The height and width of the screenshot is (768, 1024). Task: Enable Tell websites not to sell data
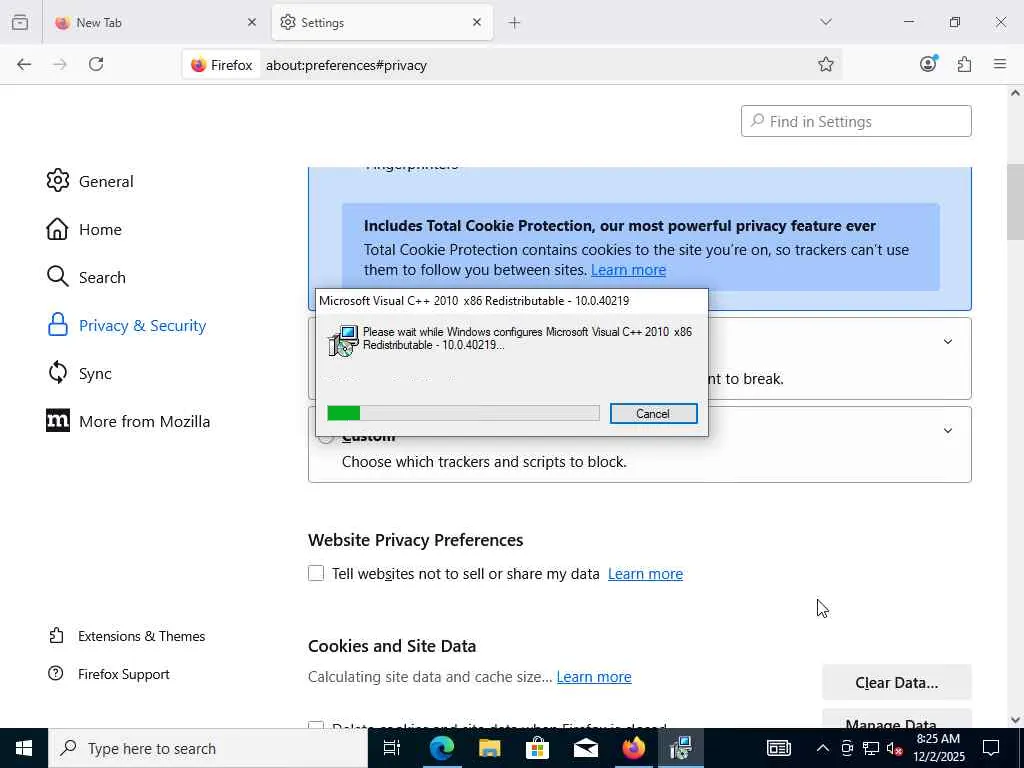(316, 573)
